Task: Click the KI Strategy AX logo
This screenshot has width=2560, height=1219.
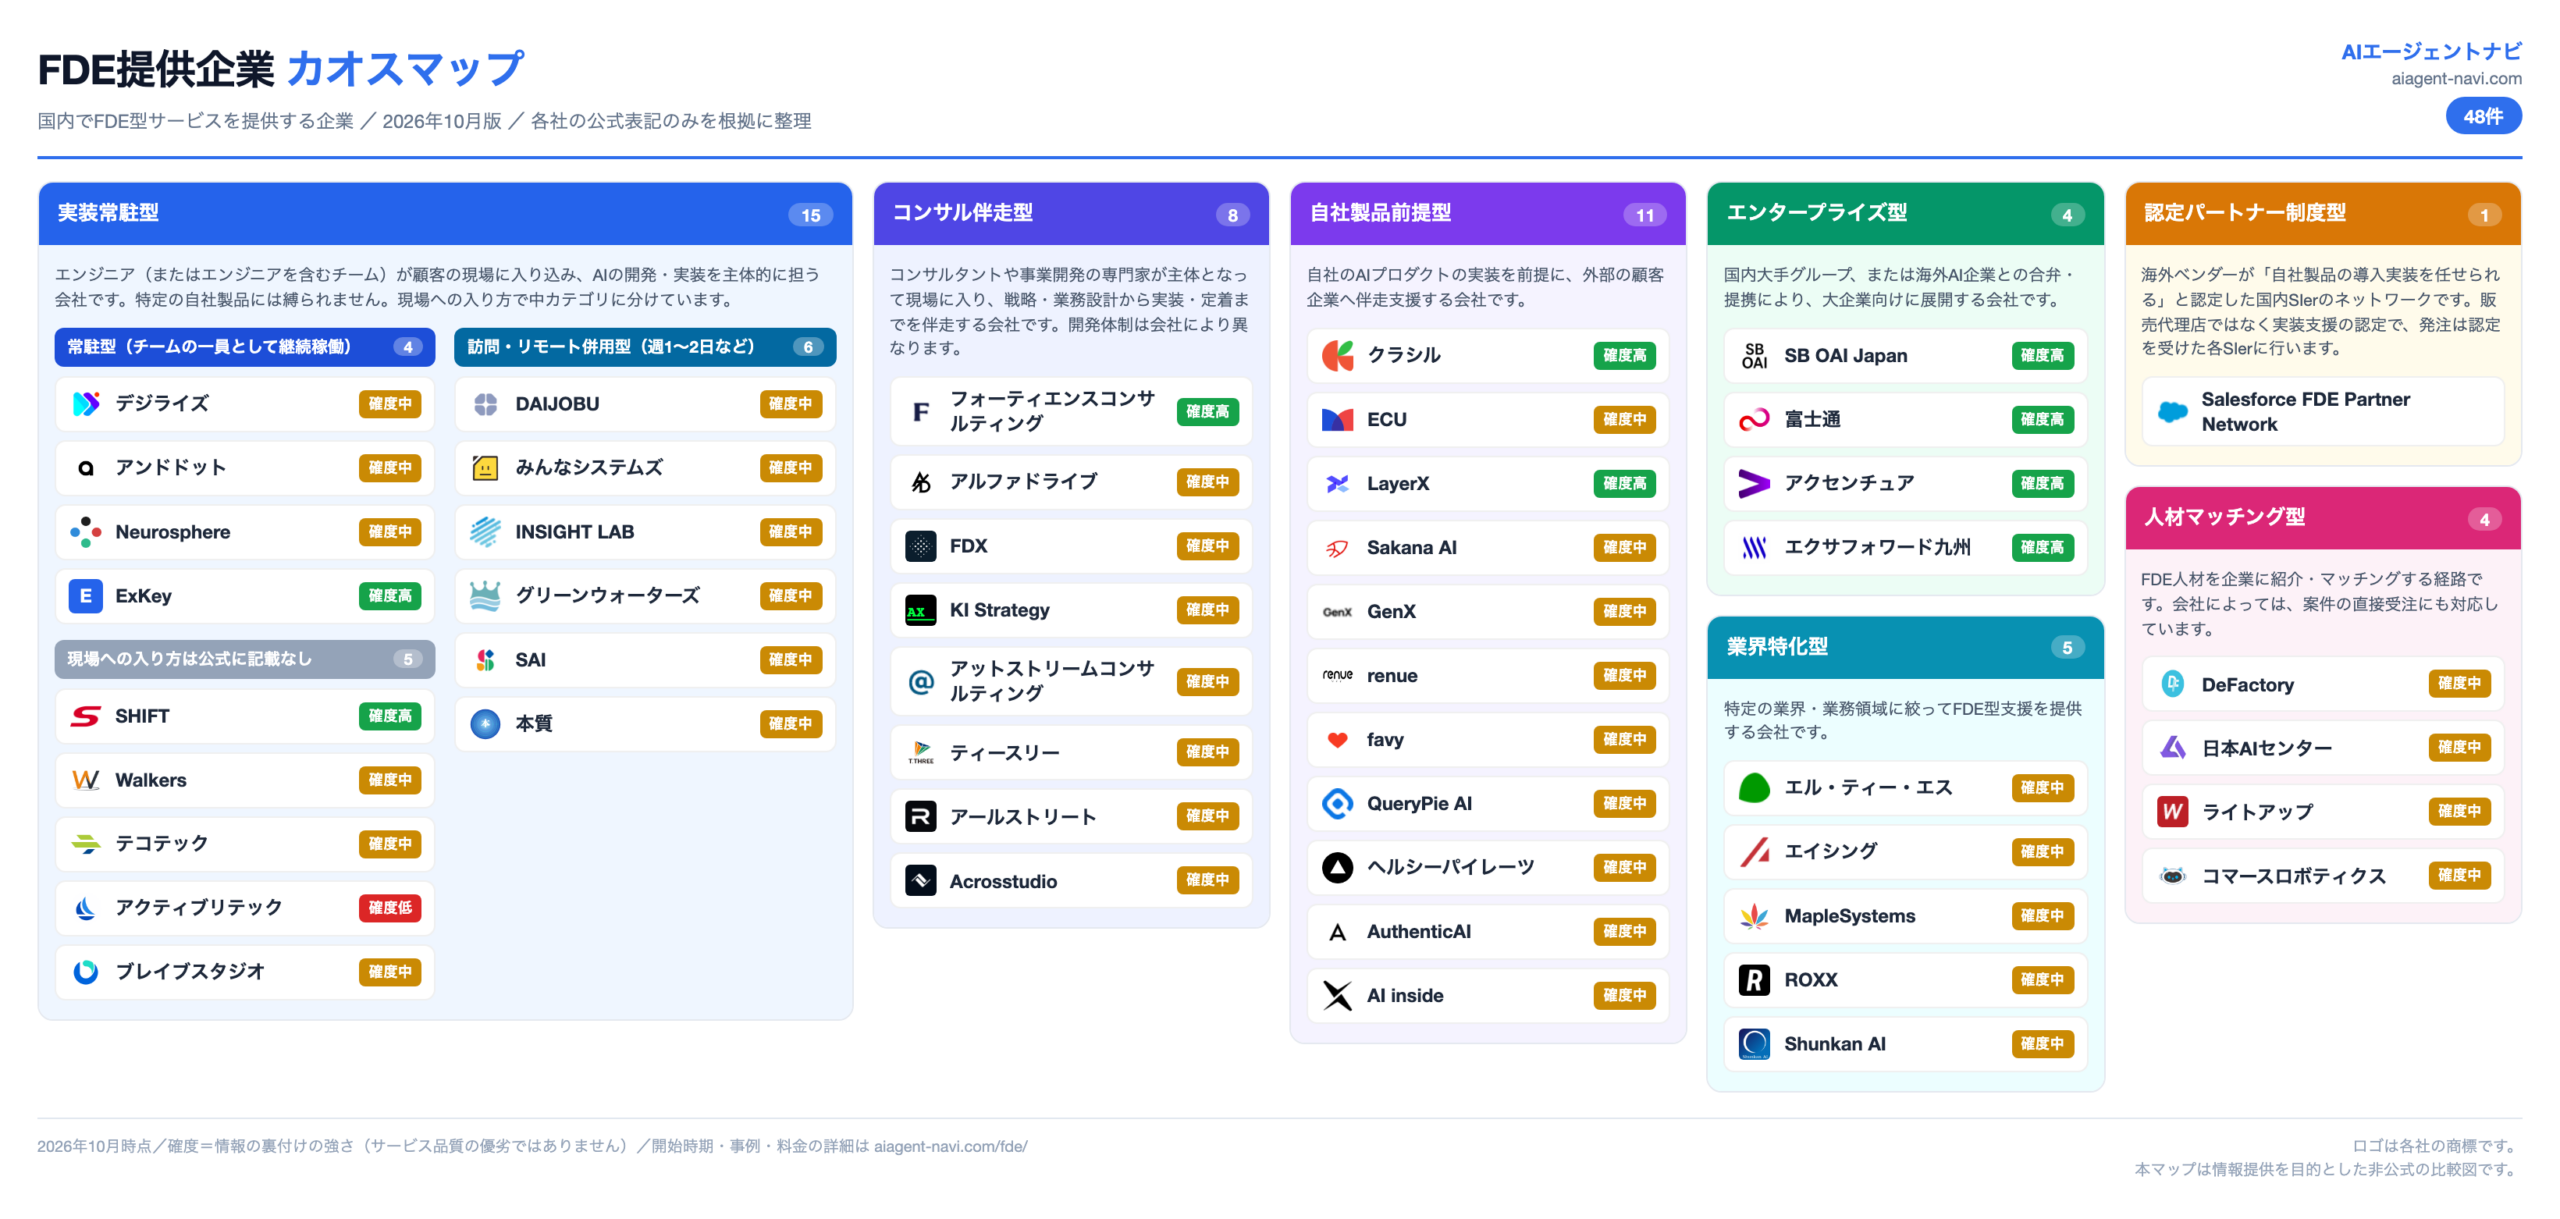Action: tap(921, 610)
